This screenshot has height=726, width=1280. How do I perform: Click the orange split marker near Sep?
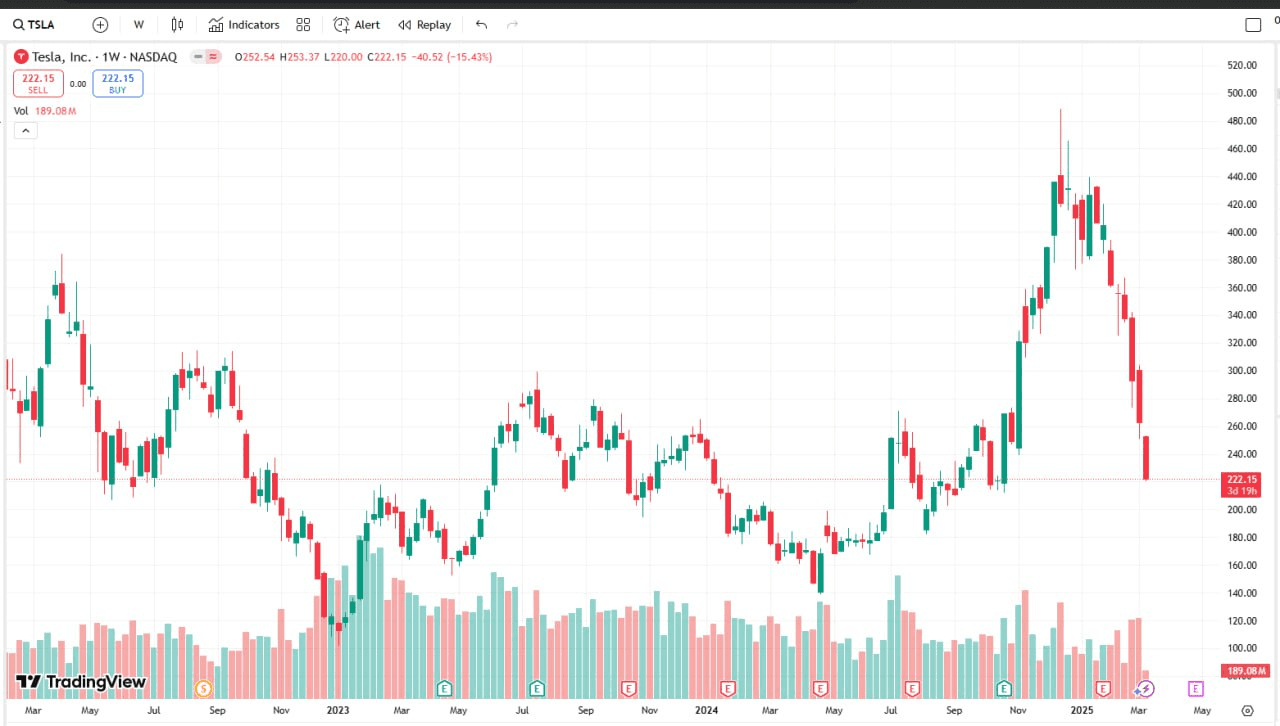coord(204,688)
